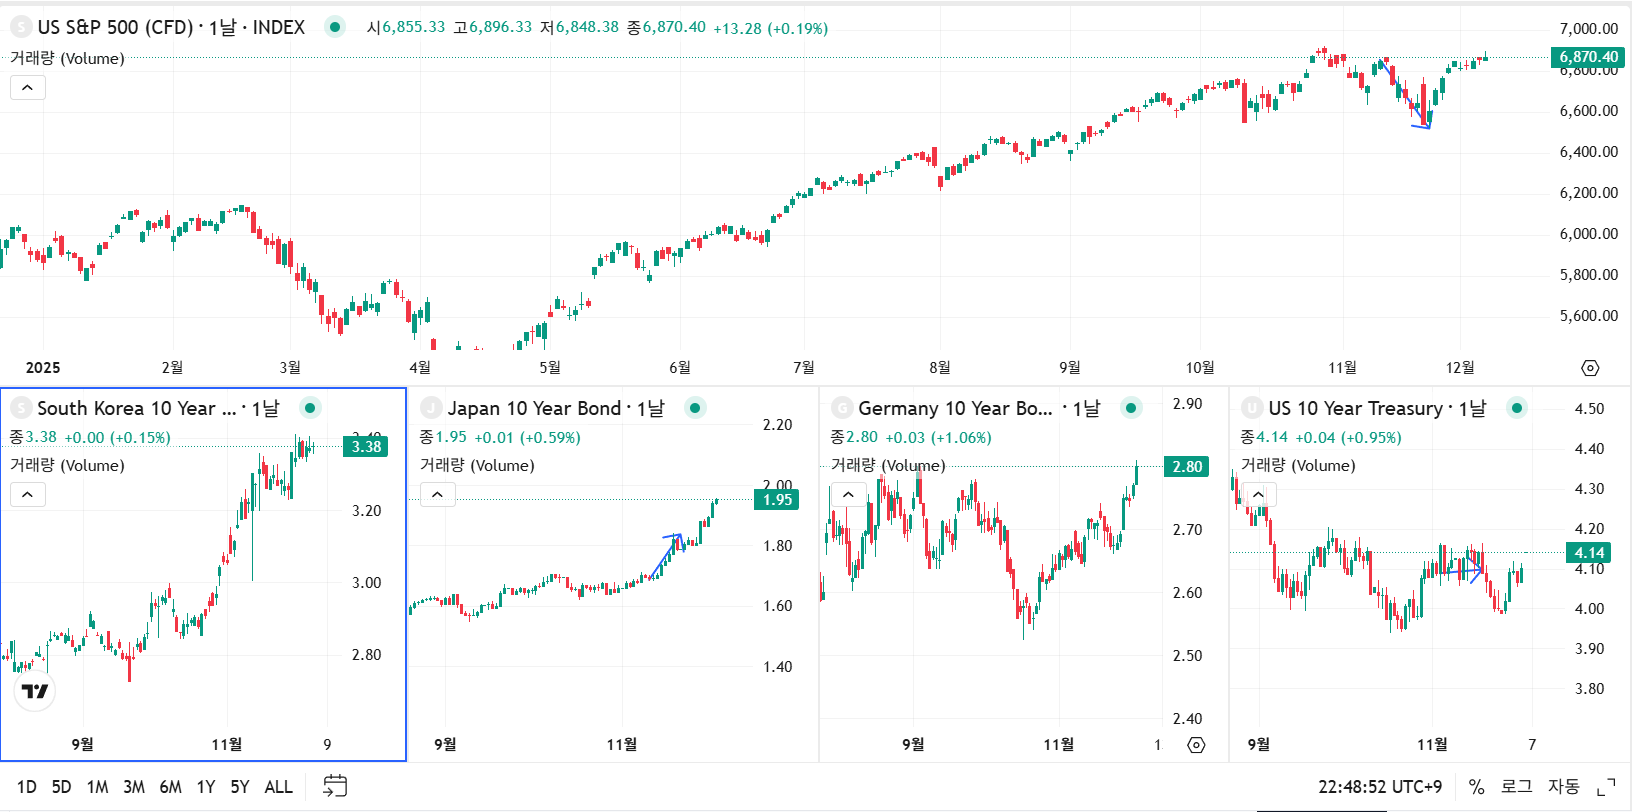
Task: Open the 22:48:52 UTC+9 timezone menu
Action: pos(1380,787)
